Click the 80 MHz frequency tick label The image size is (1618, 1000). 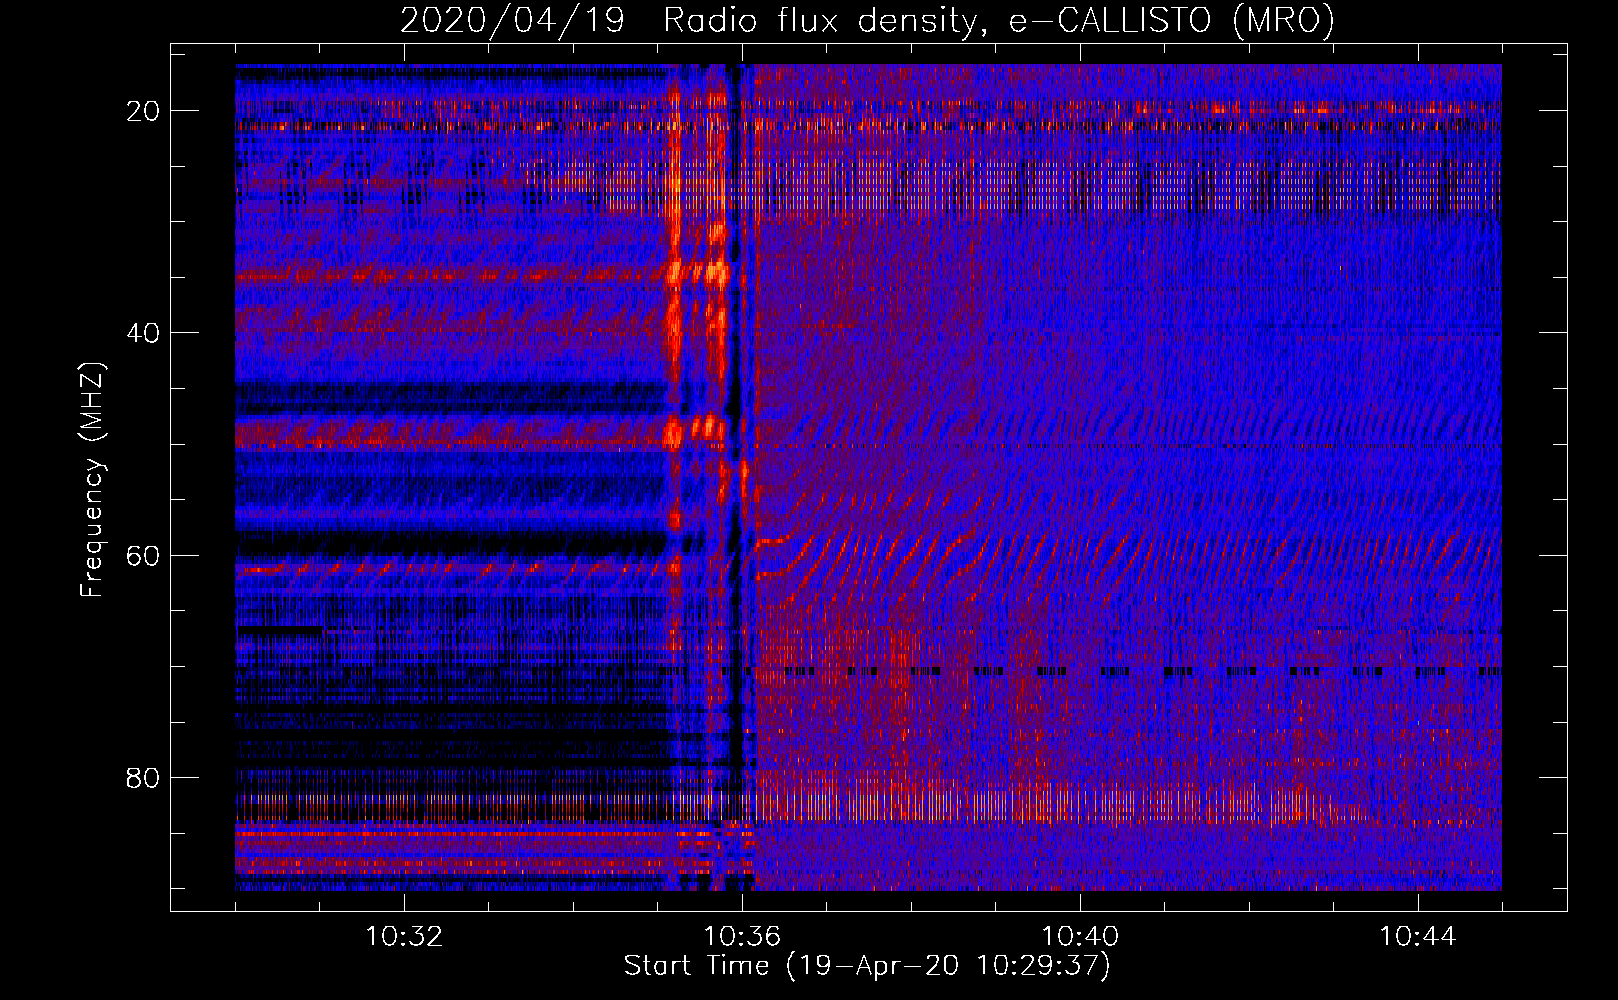point(143,777)
